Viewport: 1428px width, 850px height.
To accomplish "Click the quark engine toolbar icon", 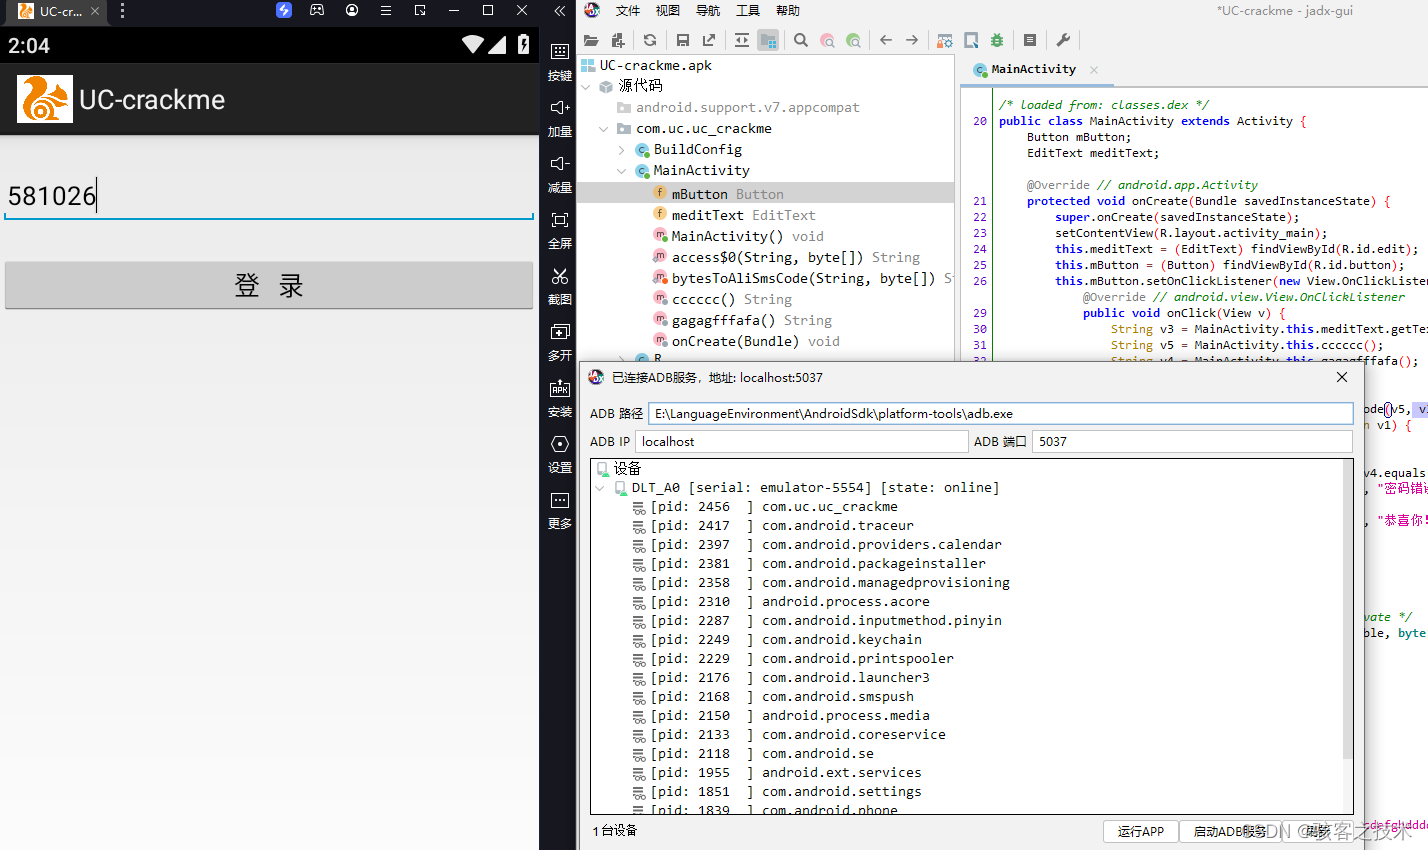I will [971, 40].
